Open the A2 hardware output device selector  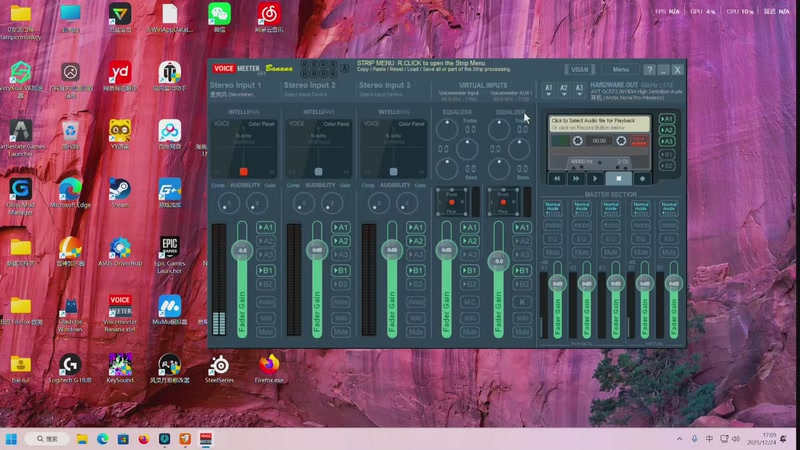[564, 90]
